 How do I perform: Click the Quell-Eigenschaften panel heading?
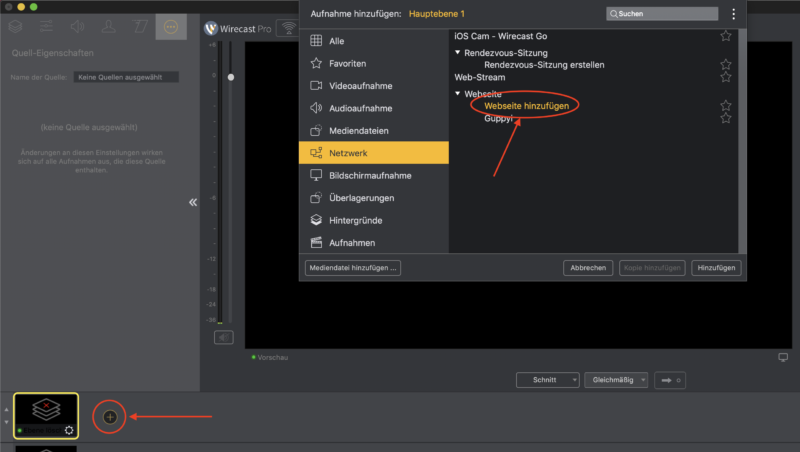(x=53, y=53)
